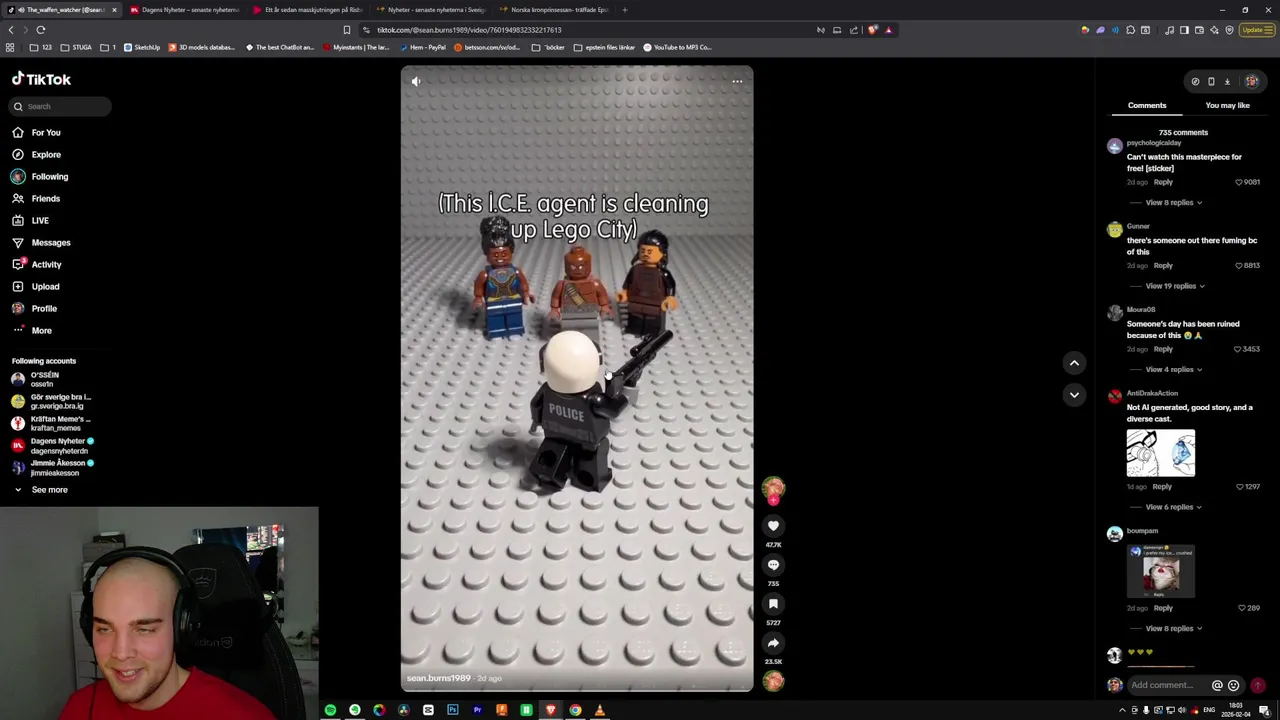1280x720 pixels.
Task: Open the video three-dots options menu
Action: pos(737,82)
